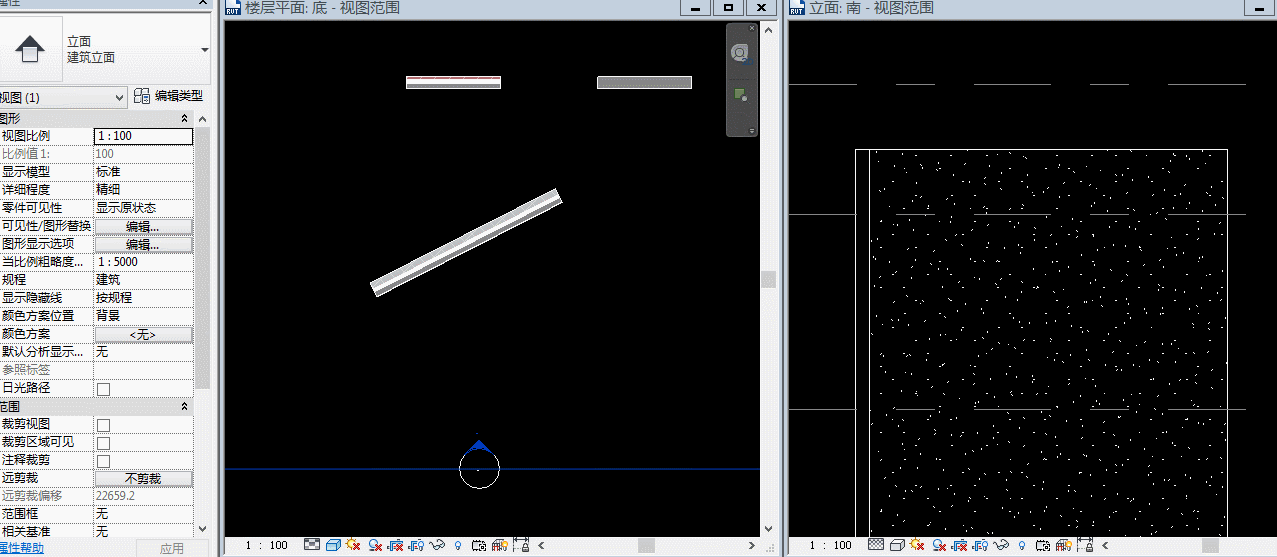1277x557 pixels.
Task: Toggle Shadows in floor plan view bar
Action: click(x=375, y=545)
